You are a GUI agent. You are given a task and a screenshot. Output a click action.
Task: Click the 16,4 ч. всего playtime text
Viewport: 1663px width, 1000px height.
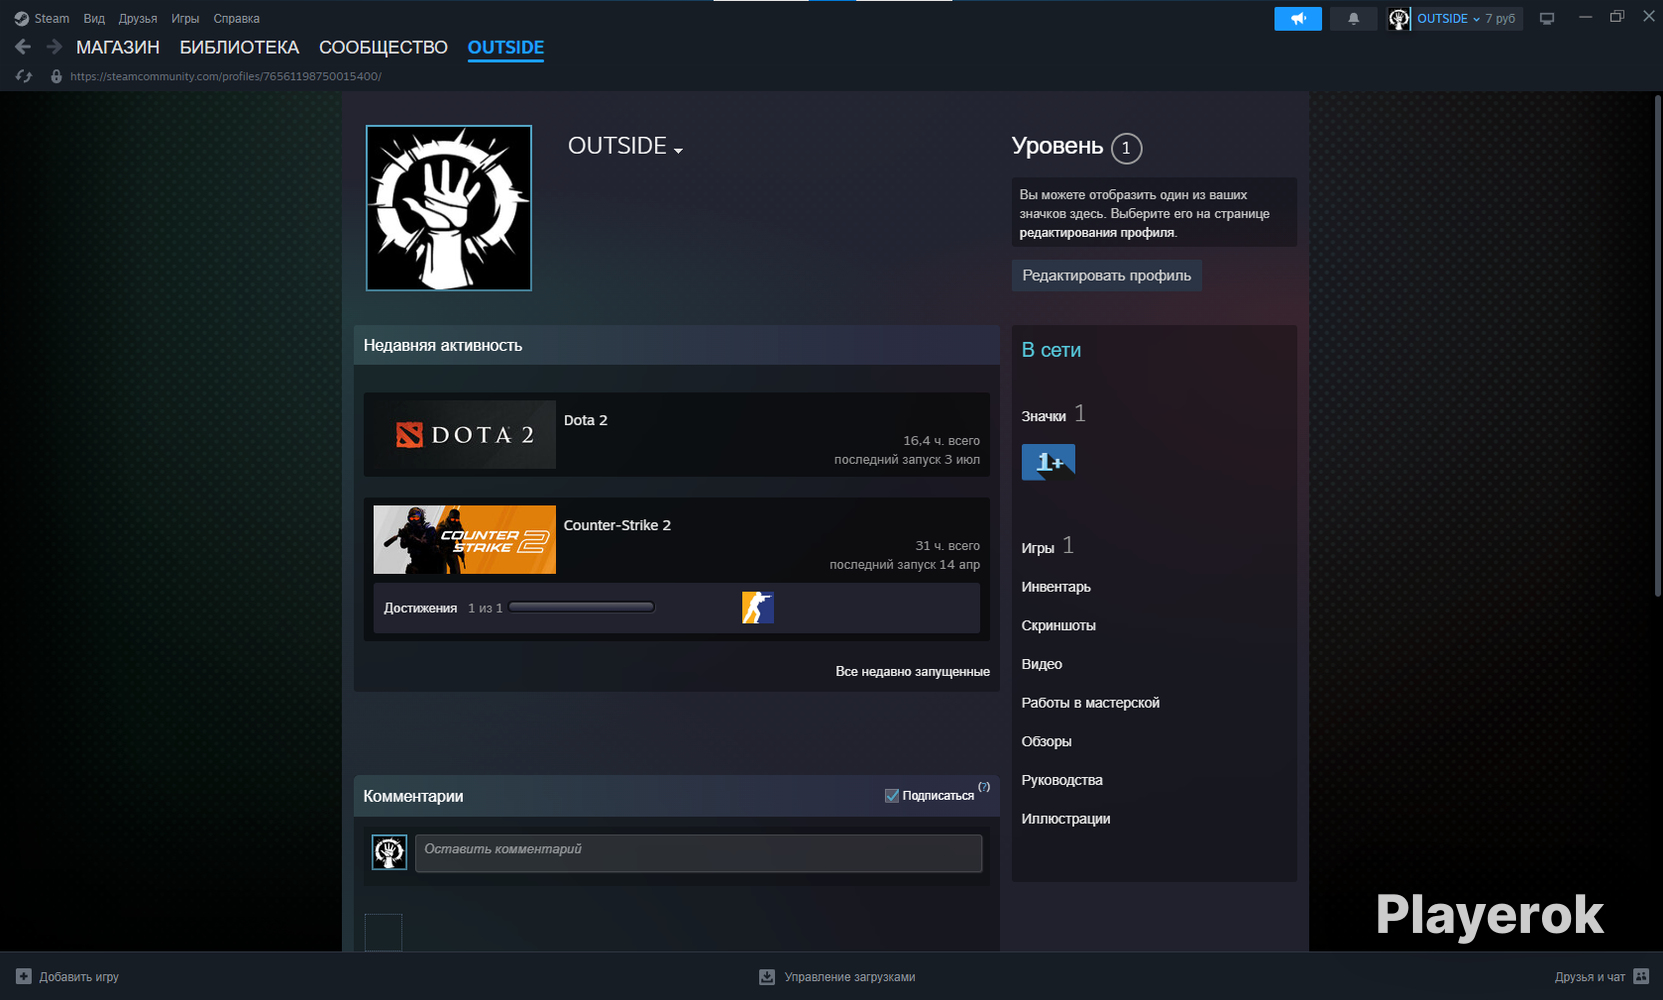click(x=942, y=441)
